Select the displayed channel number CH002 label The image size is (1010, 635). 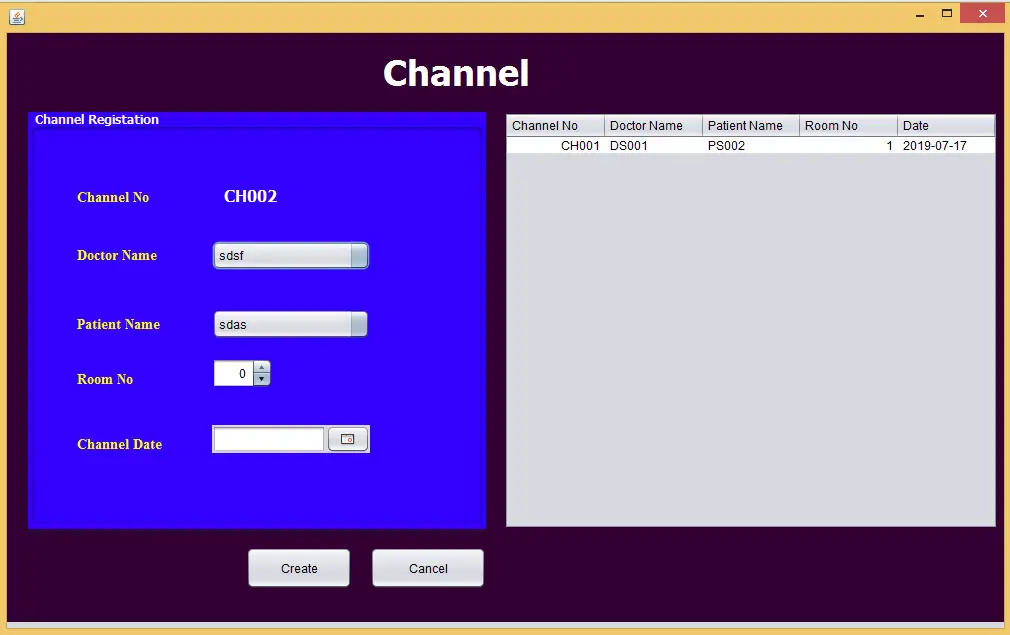(x=250, y=196)
